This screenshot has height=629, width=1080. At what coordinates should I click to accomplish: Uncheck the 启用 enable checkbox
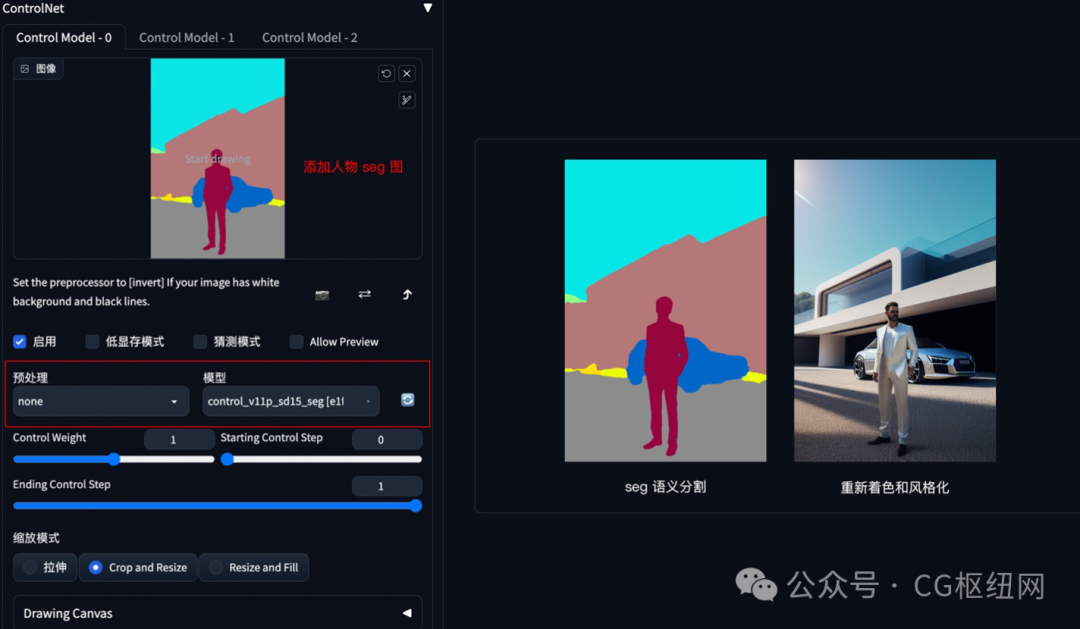pyautogui.click(x=19, y=342)
